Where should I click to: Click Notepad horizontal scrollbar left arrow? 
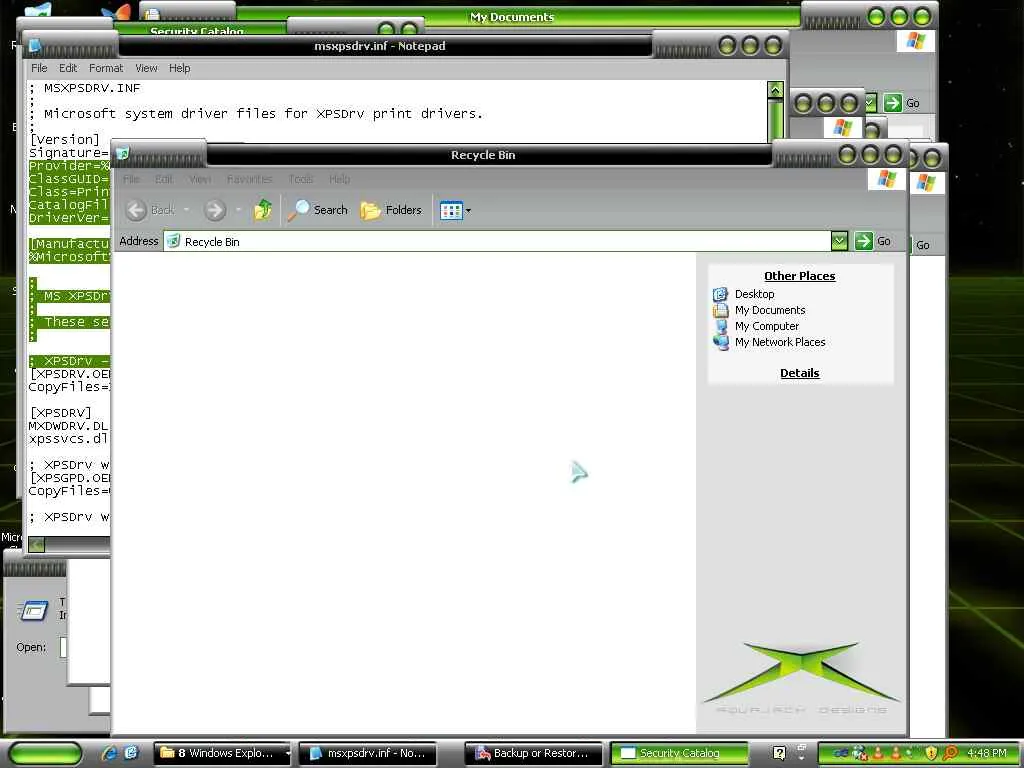pos(37,544)
